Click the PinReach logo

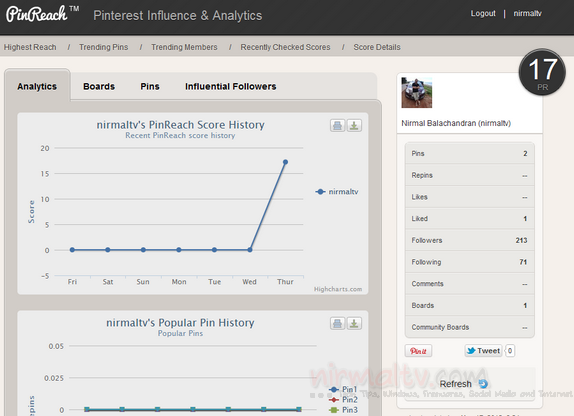37,15
